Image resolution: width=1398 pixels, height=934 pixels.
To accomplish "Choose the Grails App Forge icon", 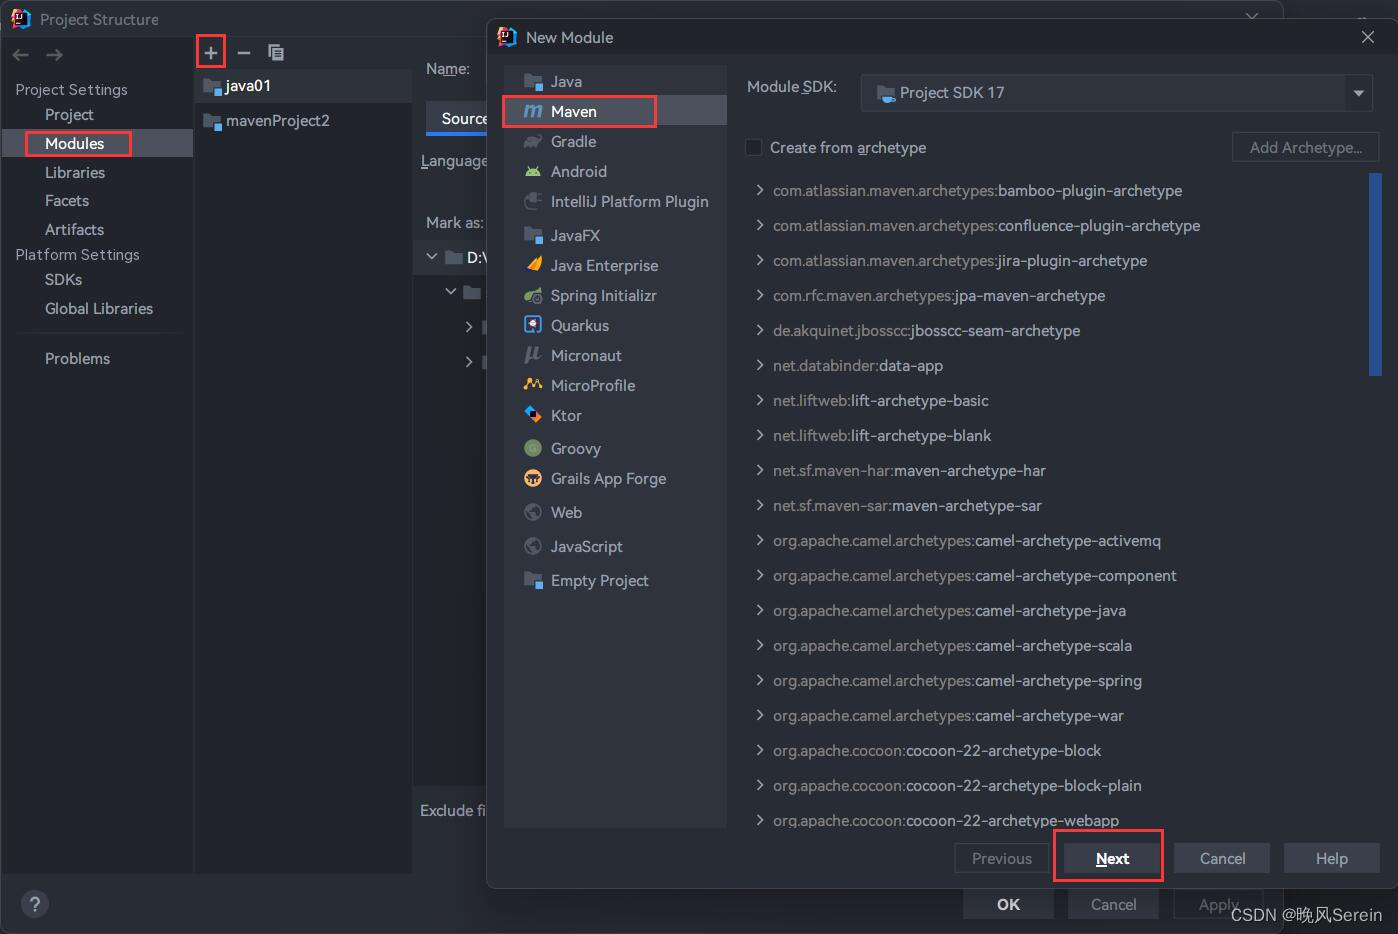I will click(533, 479).
